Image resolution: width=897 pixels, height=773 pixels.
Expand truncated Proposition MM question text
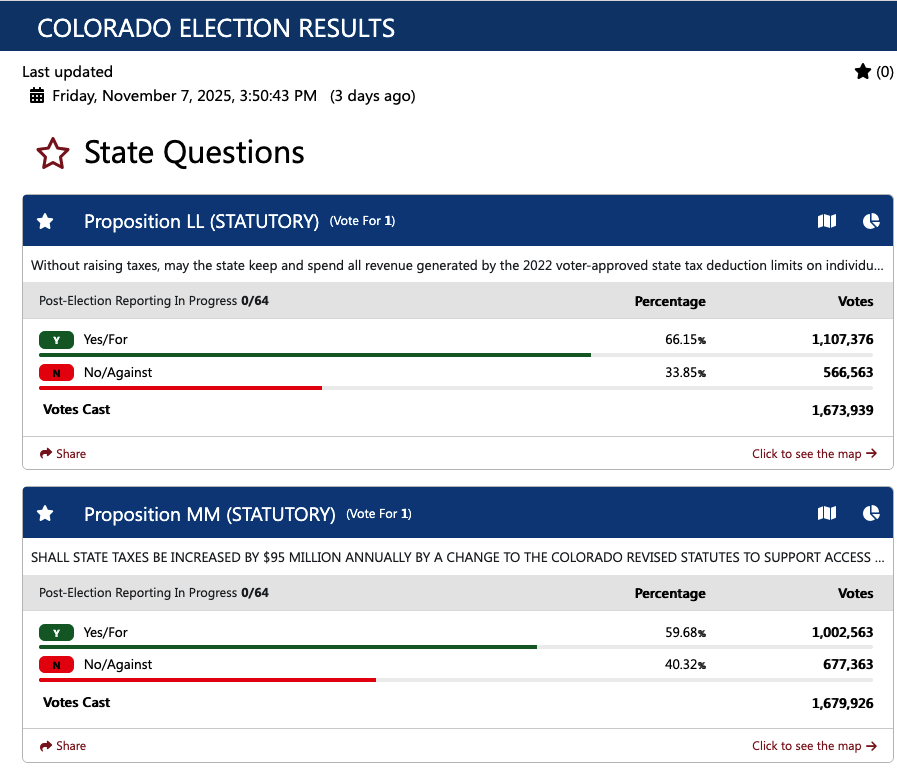coord(457,558)
